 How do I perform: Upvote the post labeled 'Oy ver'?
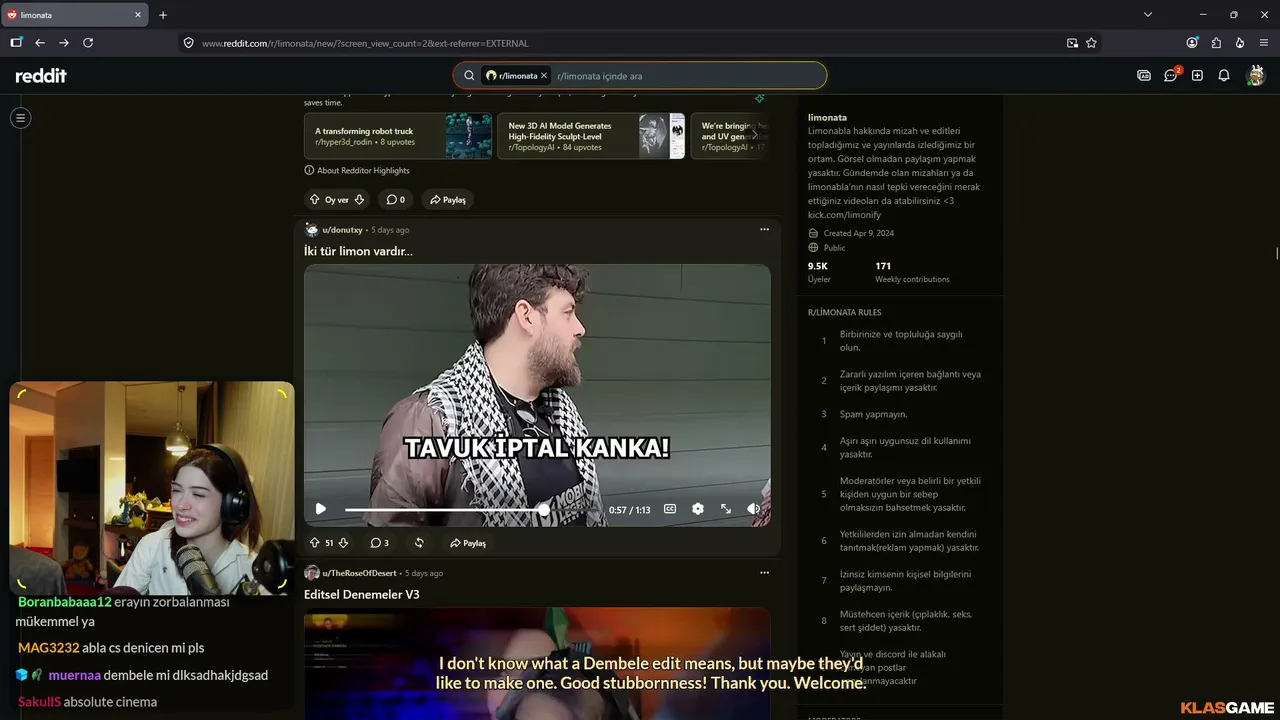tap(315, 200)
